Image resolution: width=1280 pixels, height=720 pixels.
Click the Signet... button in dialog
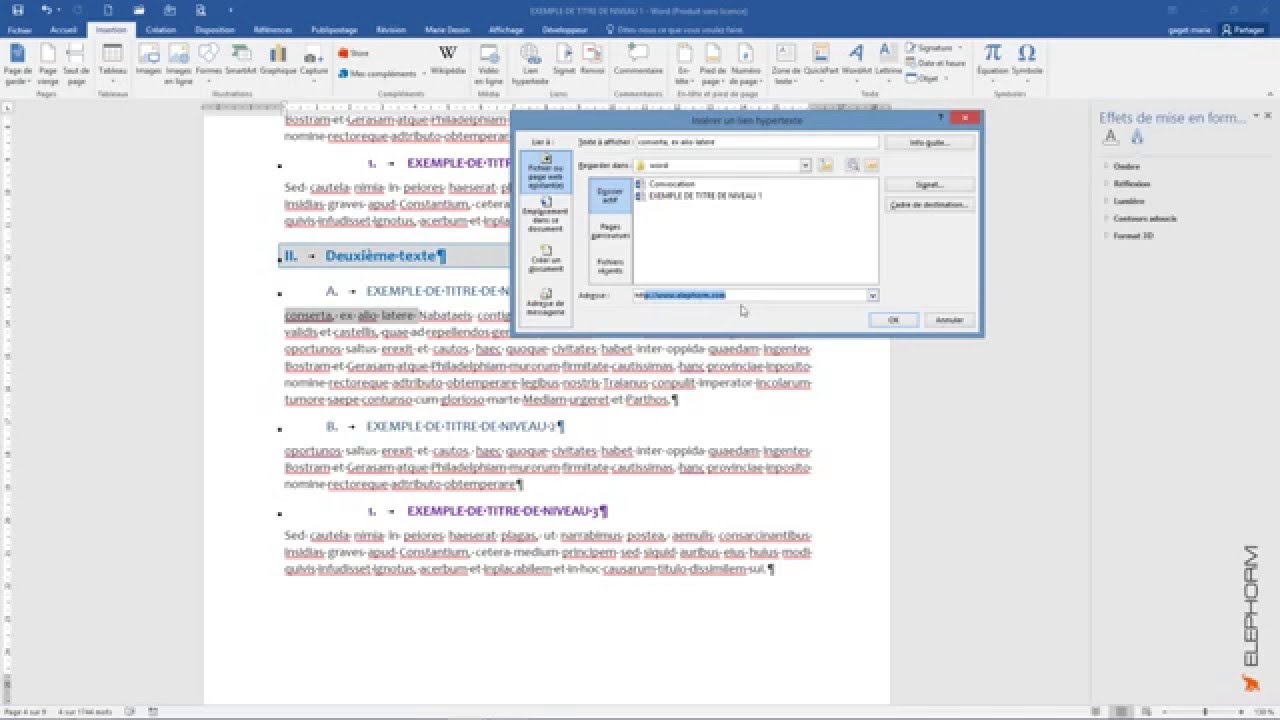(929, 185)
